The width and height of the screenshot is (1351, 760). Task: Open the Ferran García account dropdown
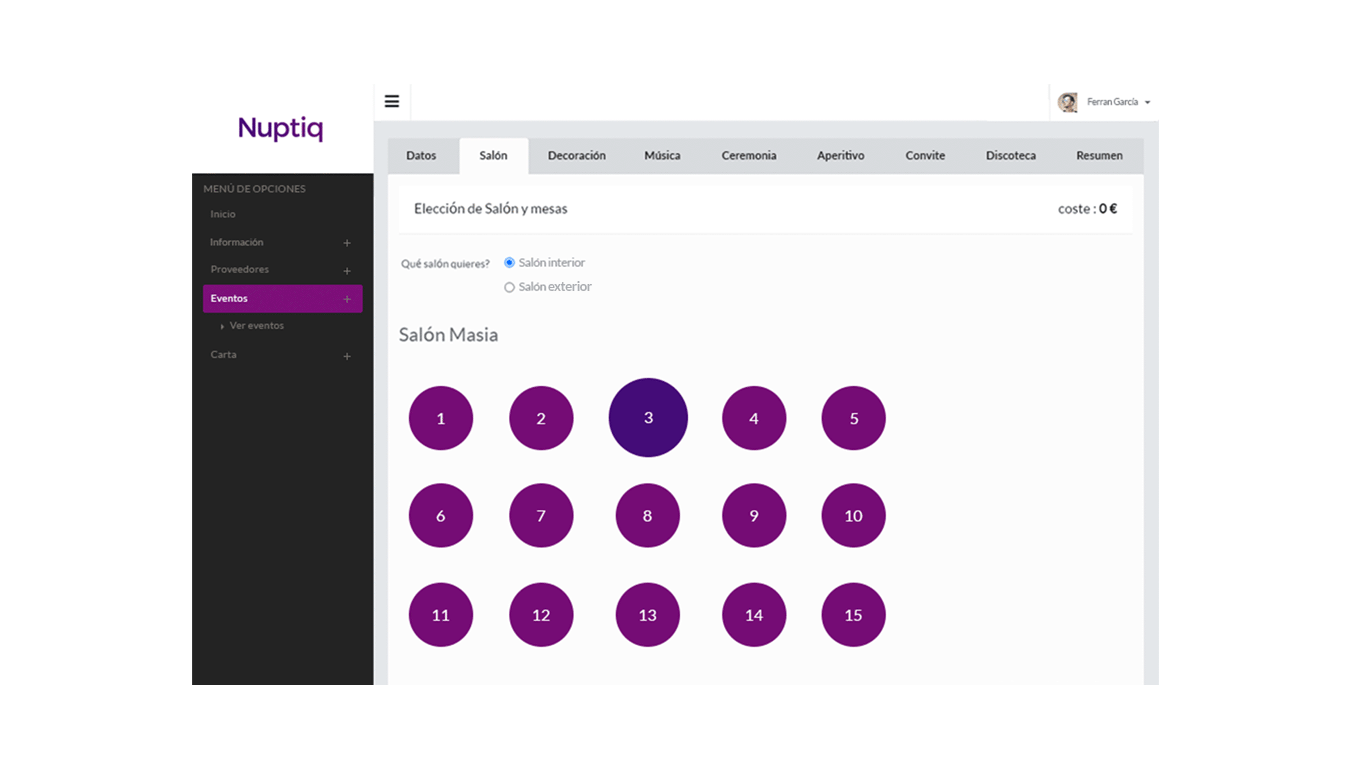[x=1147, y=101]
